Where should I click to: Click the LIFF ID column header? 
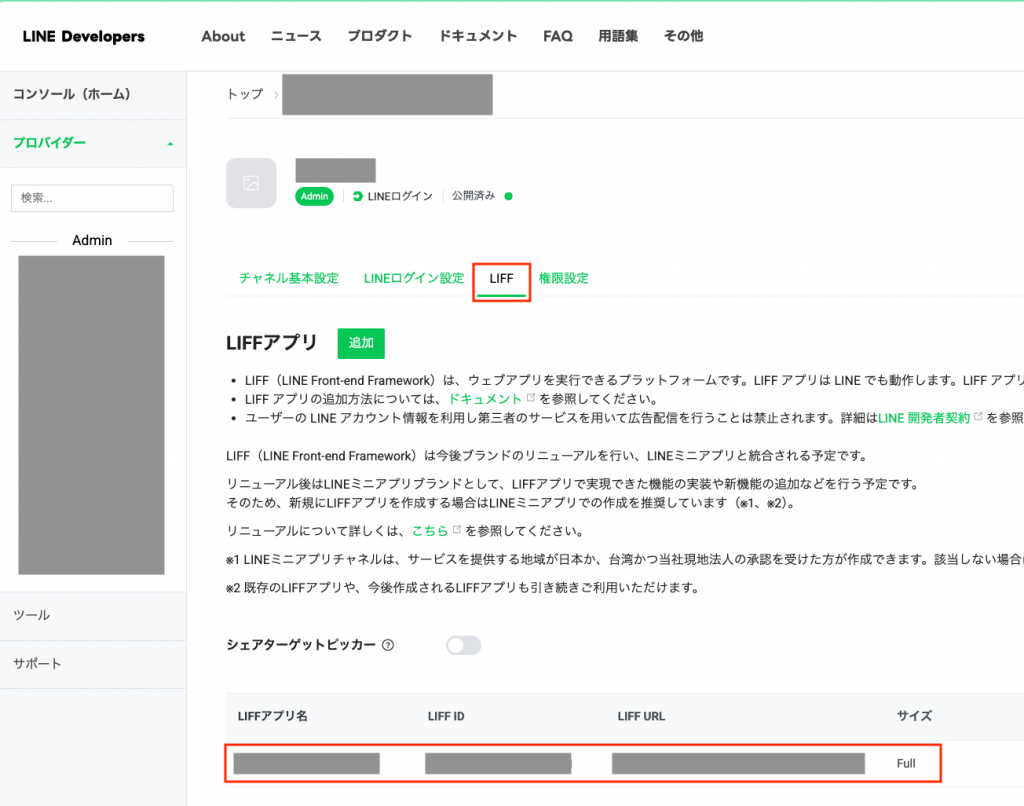tap(446, 717)
